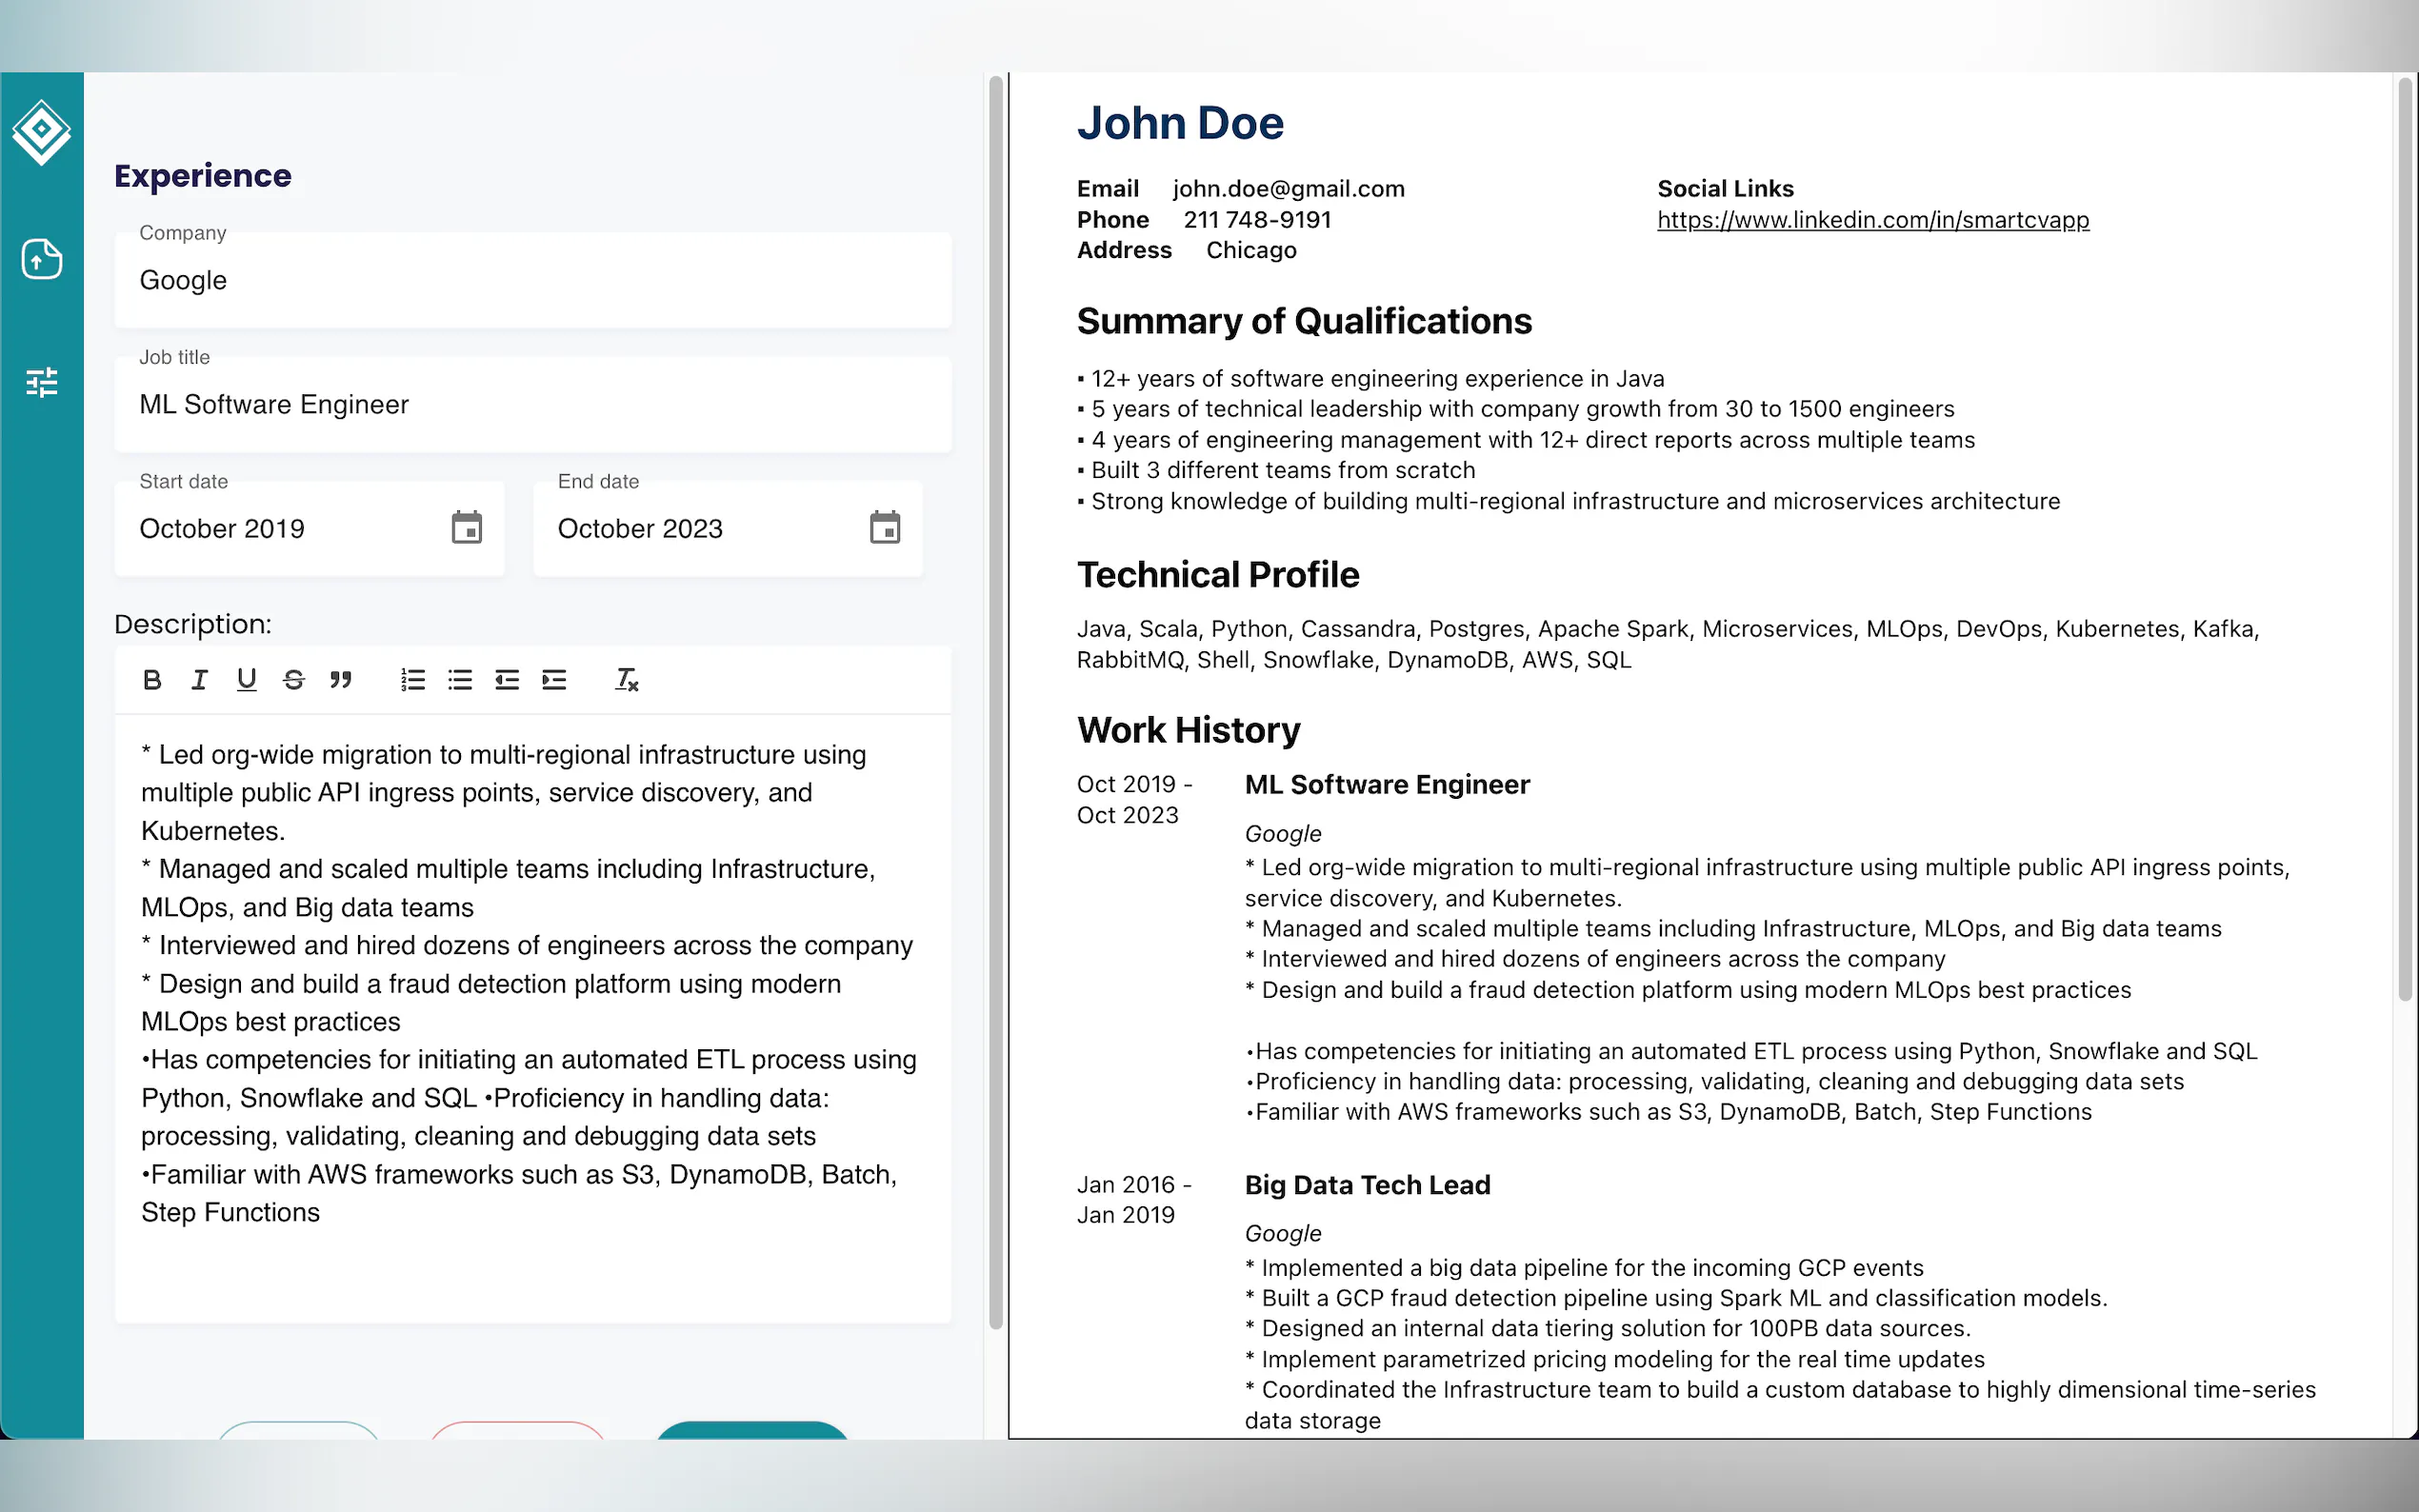2419x1512 pixels.
Task: Toggle Italic text formatting
Action: point(199,680)
